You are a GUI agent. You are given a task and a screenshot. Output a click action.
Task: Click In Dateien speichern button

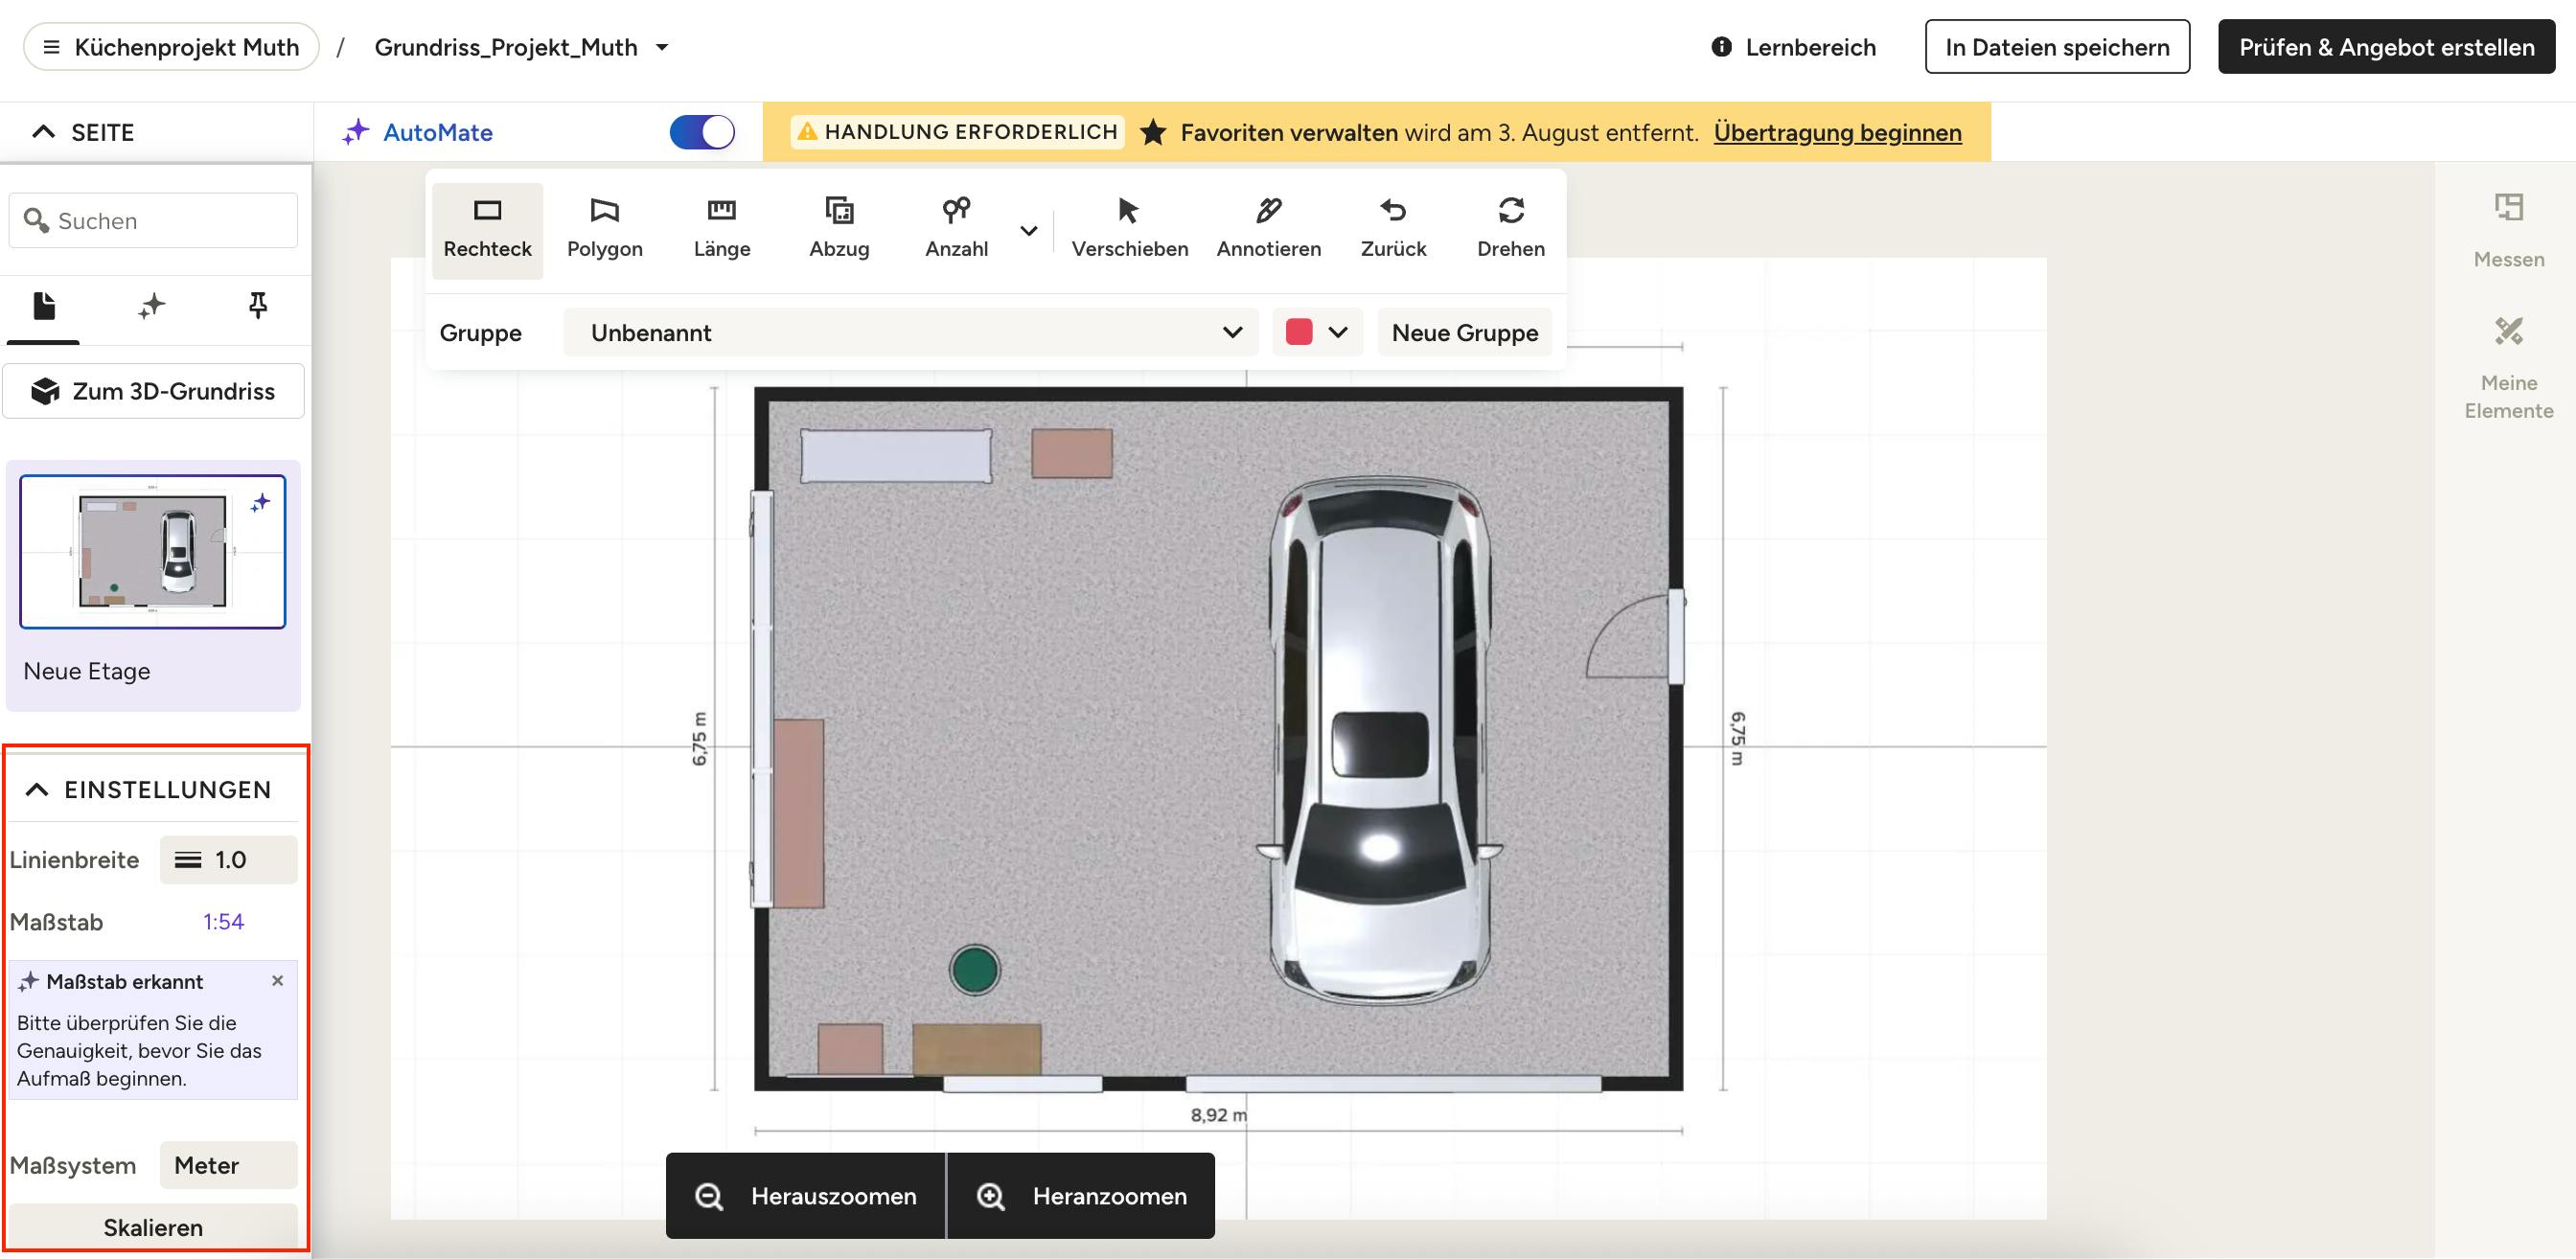[2057, 47]
